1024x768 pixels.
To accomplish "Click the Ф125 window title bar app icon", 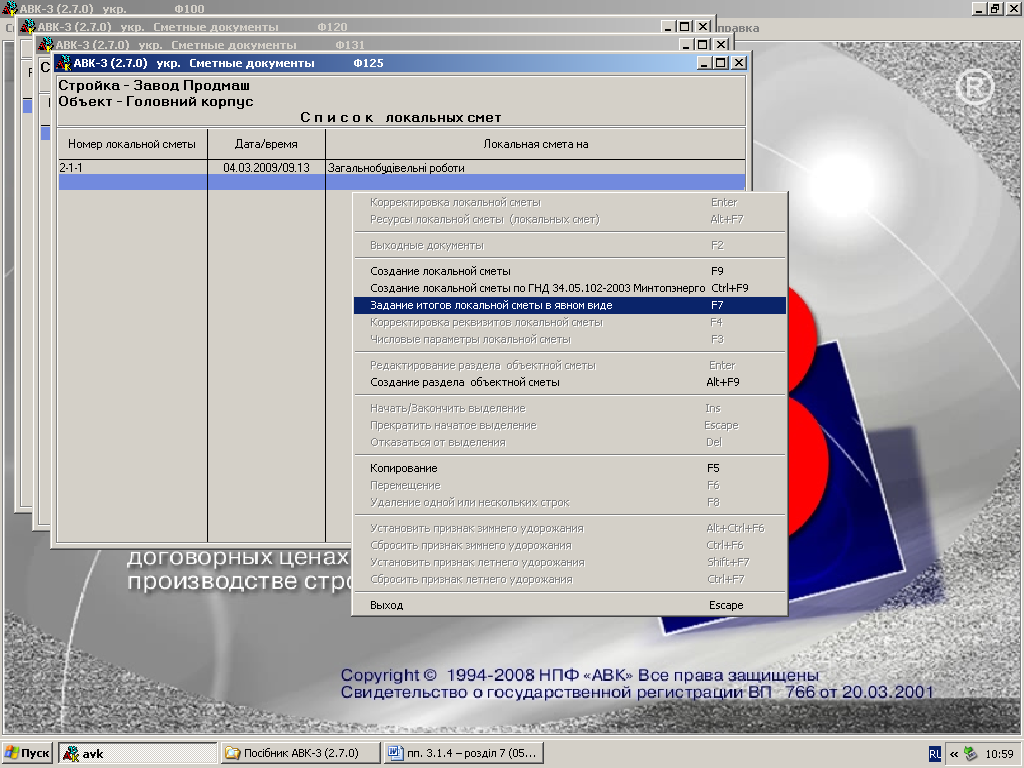I will 63,63.
